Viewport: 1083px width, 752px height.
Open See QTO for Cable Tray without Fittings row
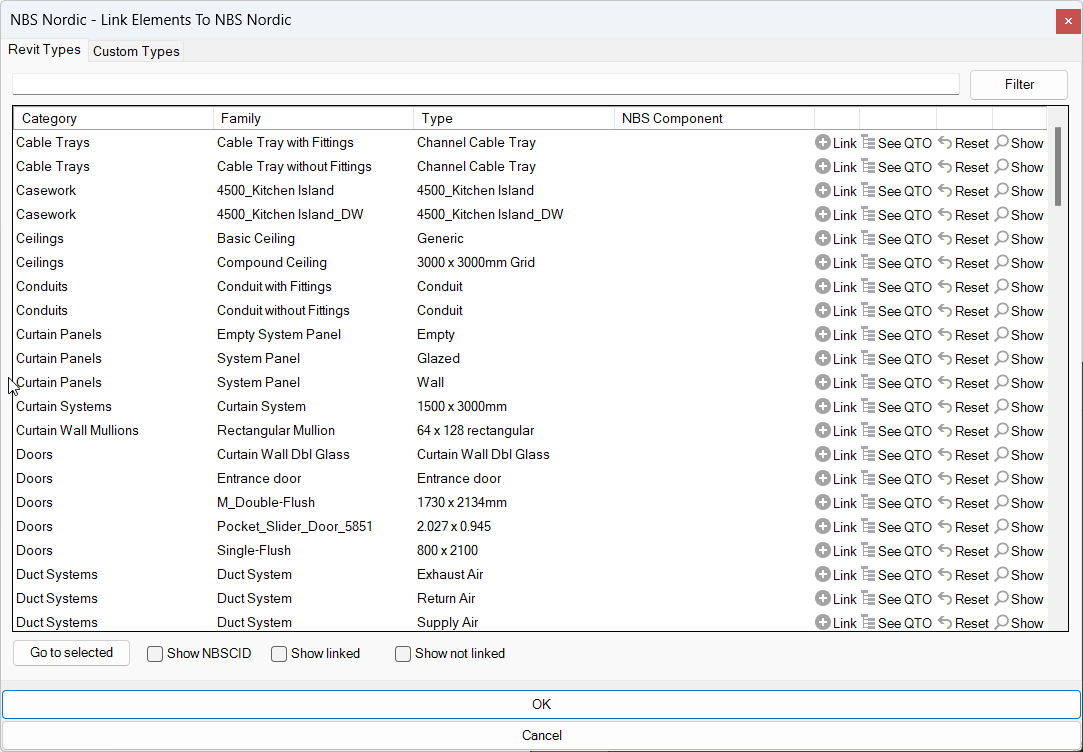(897, 167)
